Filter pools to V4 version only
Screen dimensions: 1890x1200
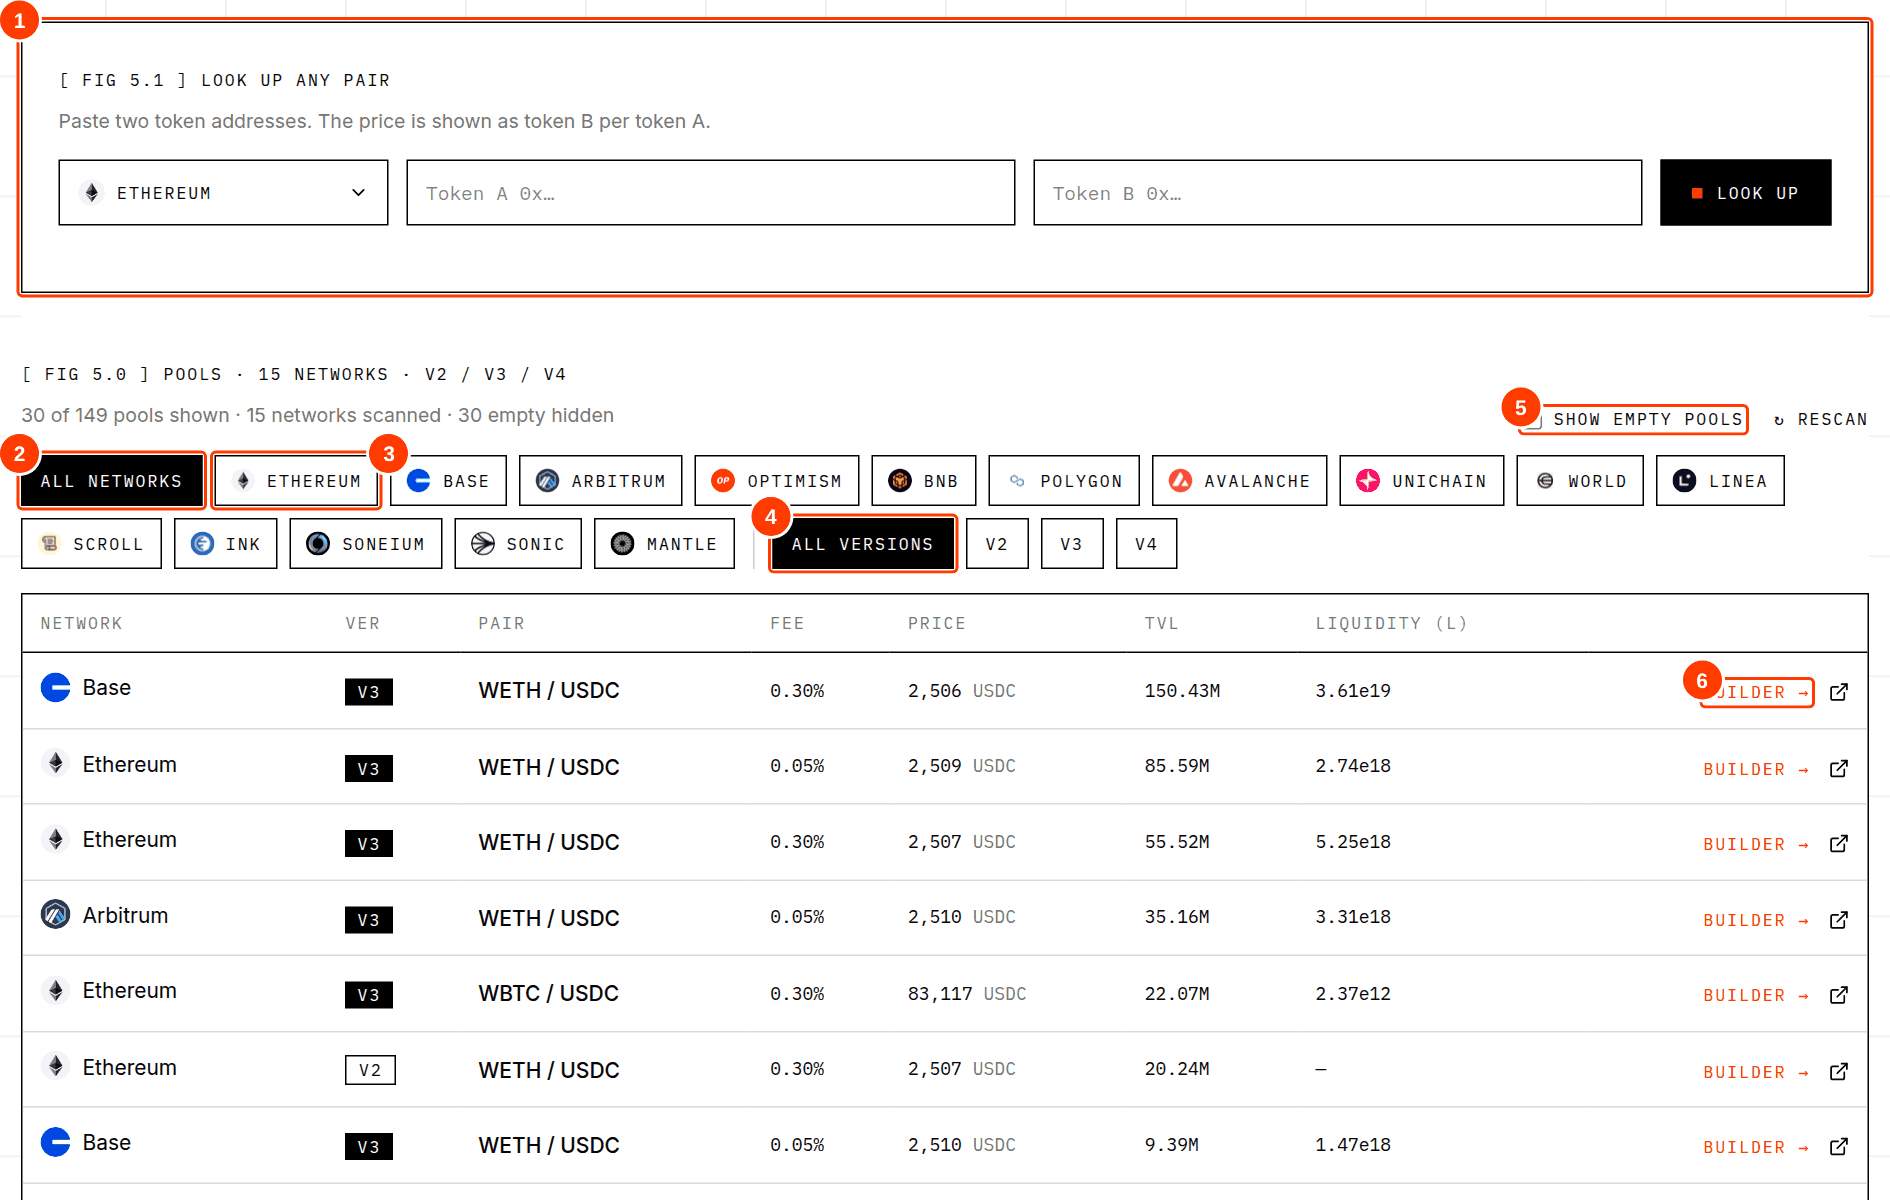coord(1146,544)
